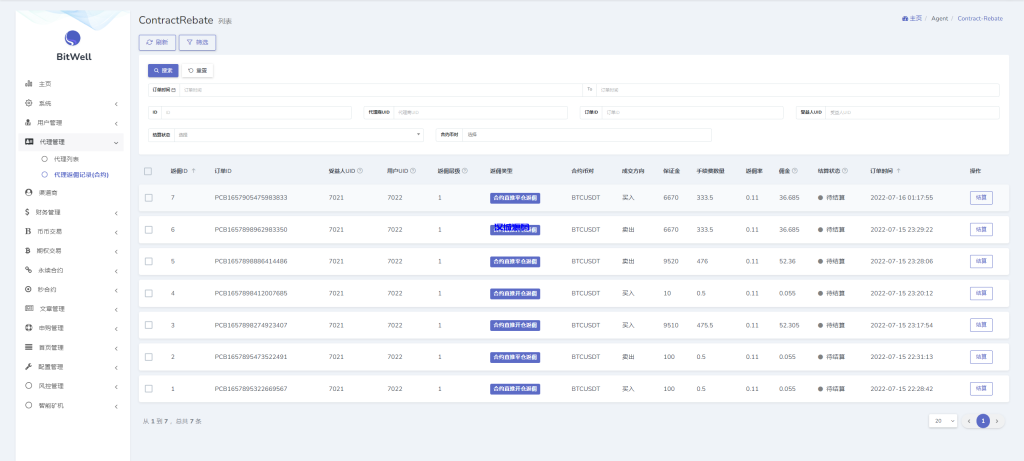Viewport: 1024px width, 461px height.
Task: Click the help icon next to 受益人UID
Action: coord(360,171)
